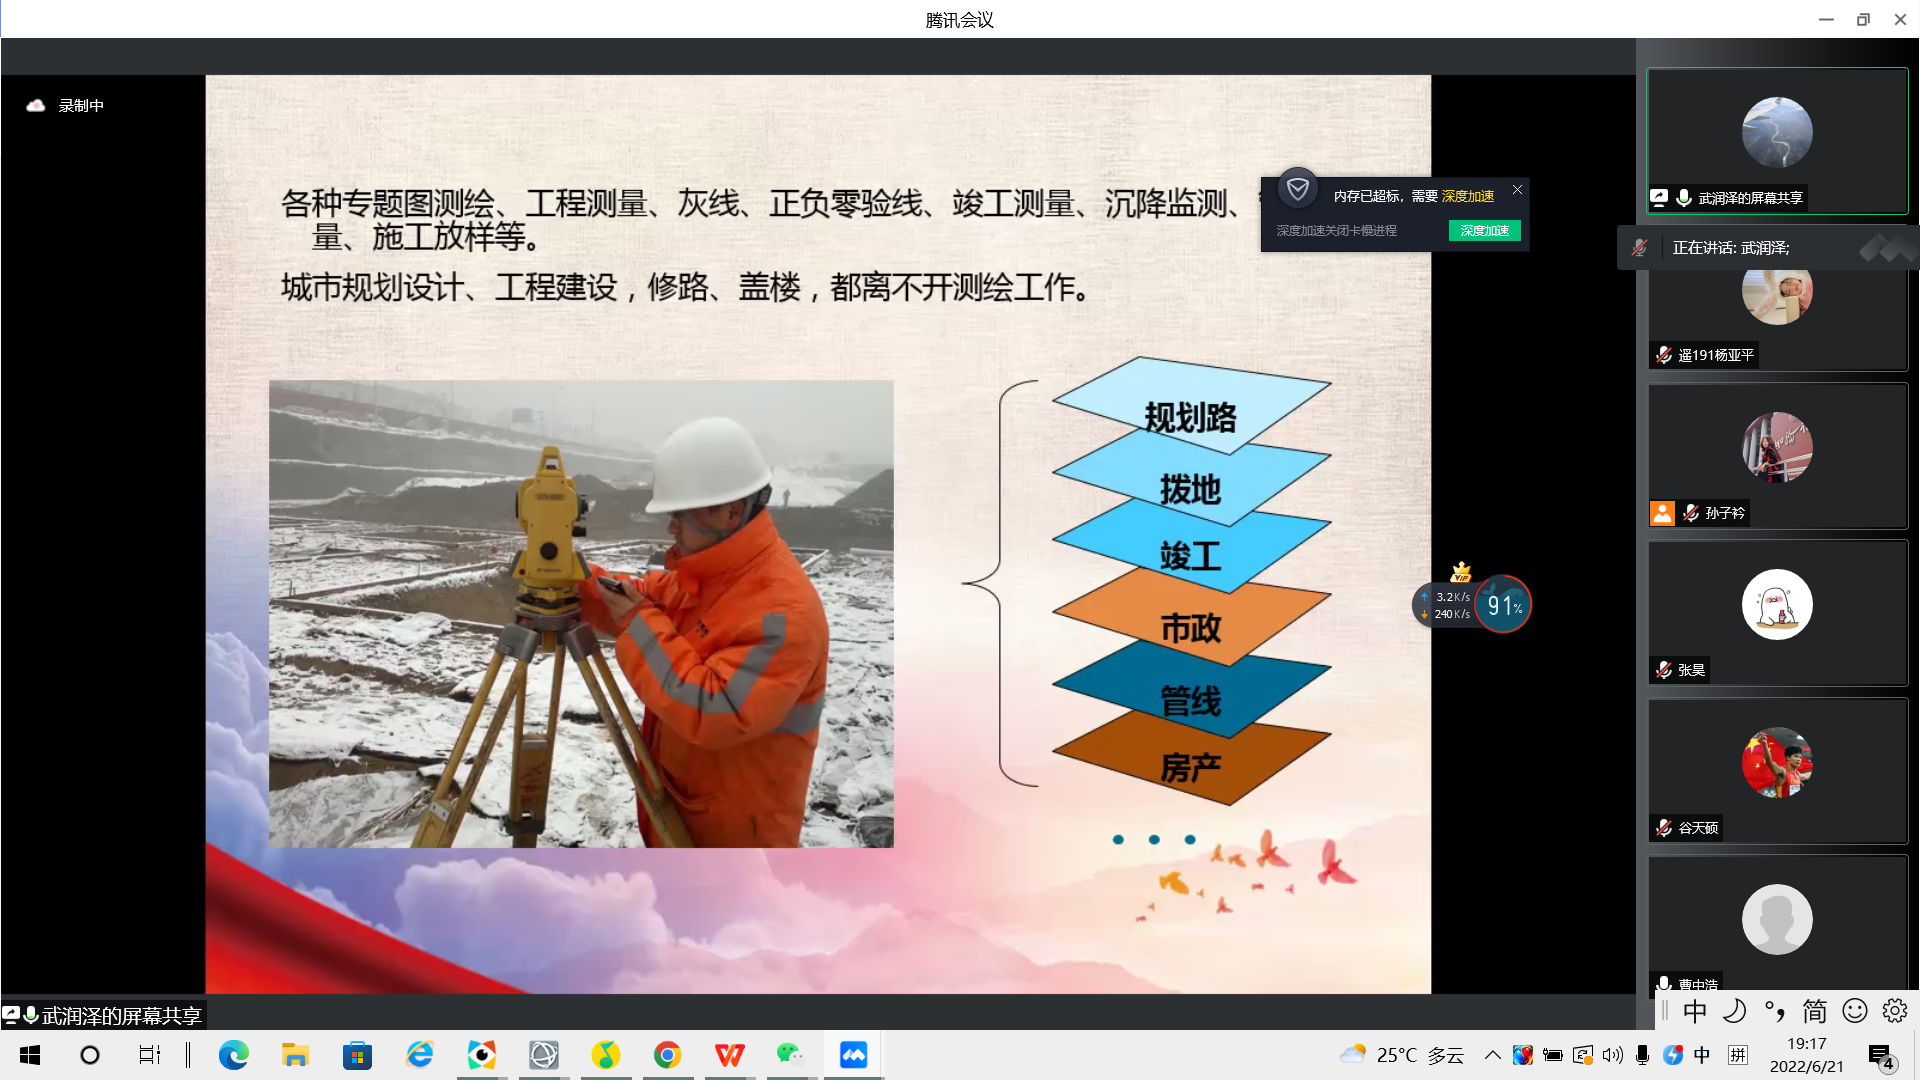Open WeChat from the taskbar
1920x1080 pixels.
[x=790, y=1055]
